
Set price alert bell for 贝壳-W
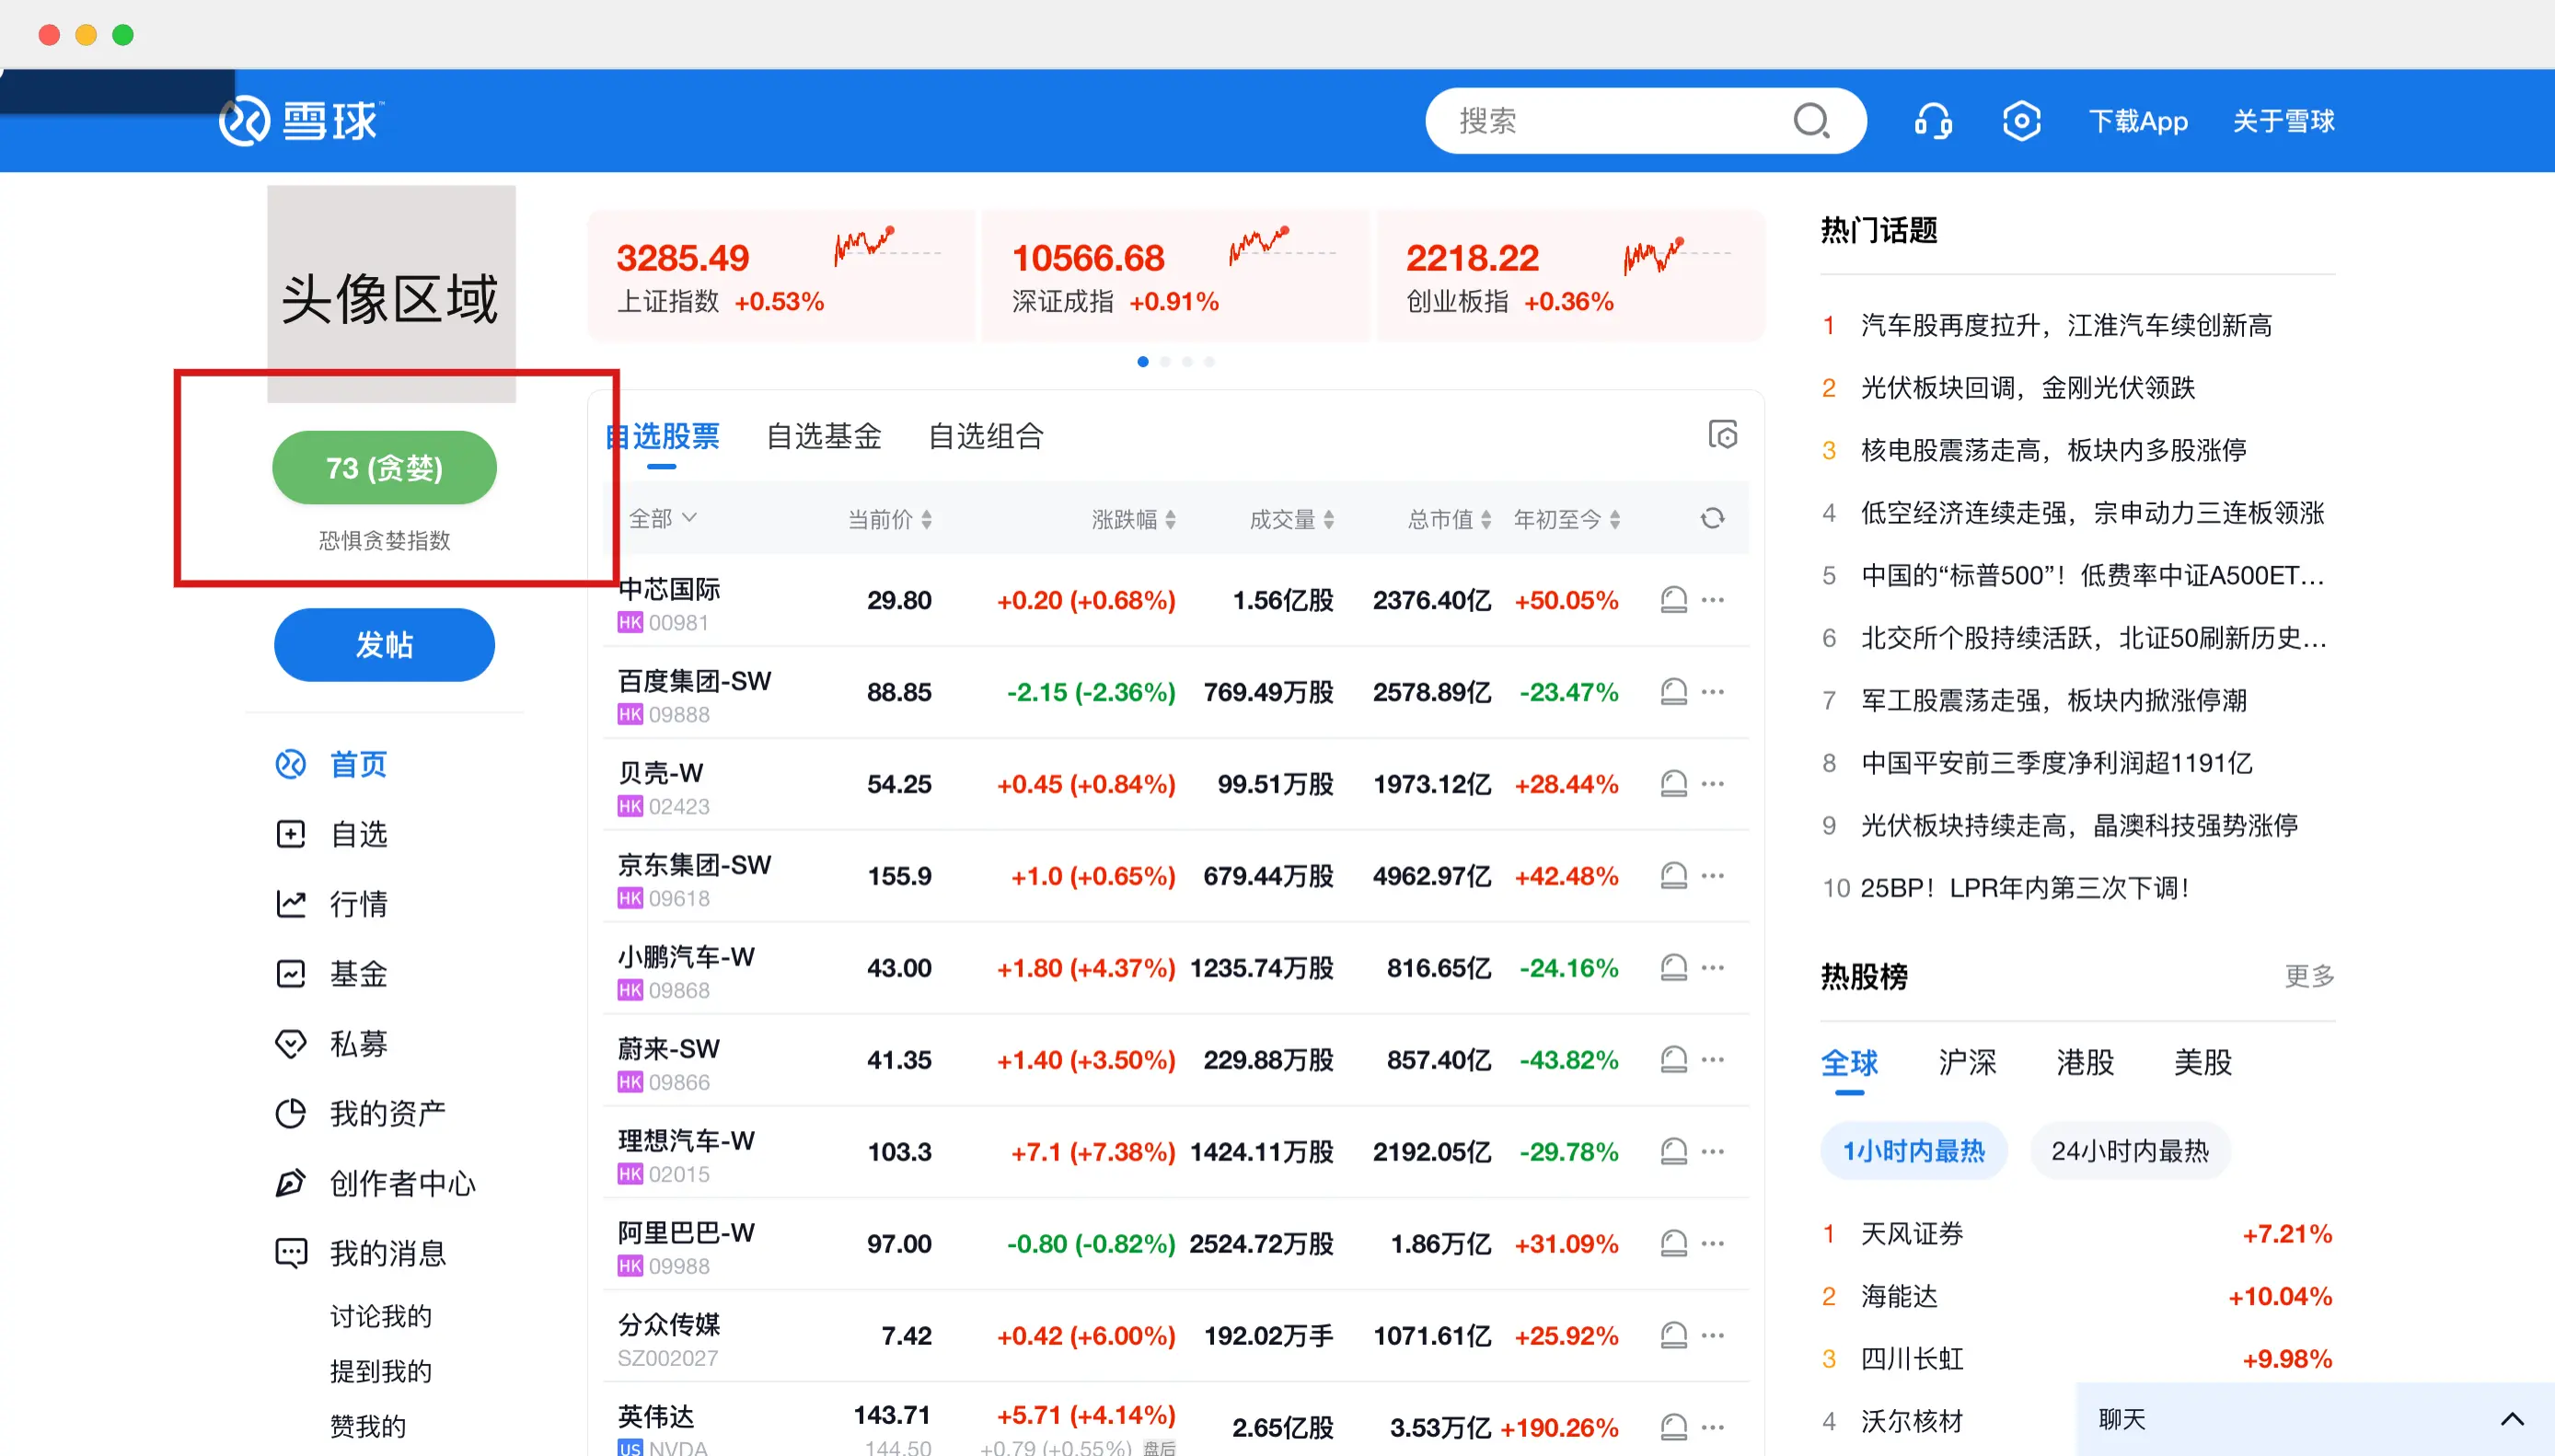(x=1673, y=784)
